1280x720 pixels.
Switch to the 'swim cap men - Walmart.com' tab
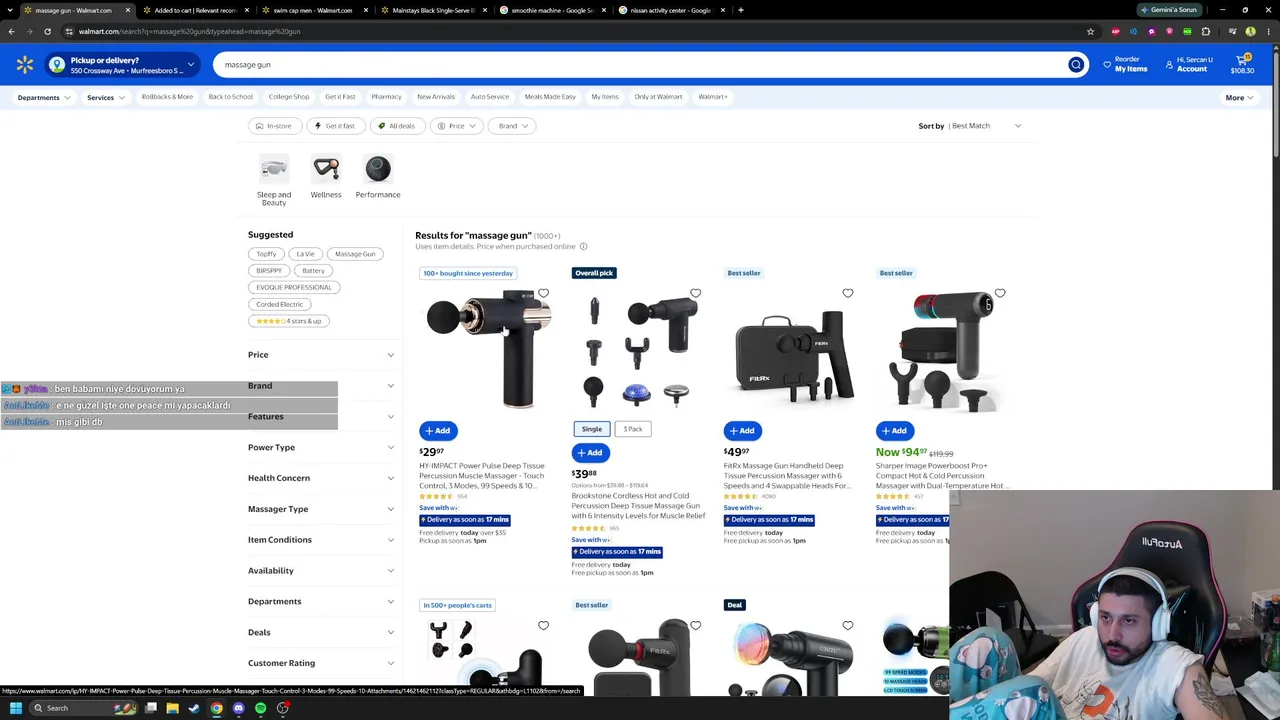pos(313,10)
